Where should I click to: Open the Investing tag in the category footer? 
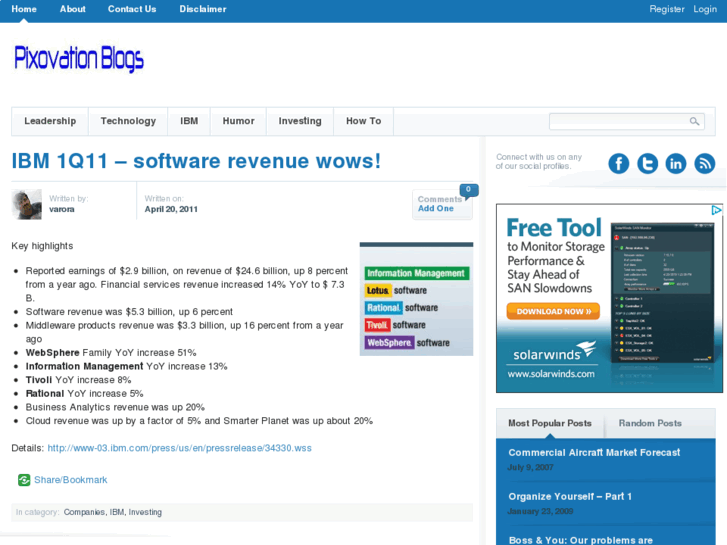click(x=145, y=512)
